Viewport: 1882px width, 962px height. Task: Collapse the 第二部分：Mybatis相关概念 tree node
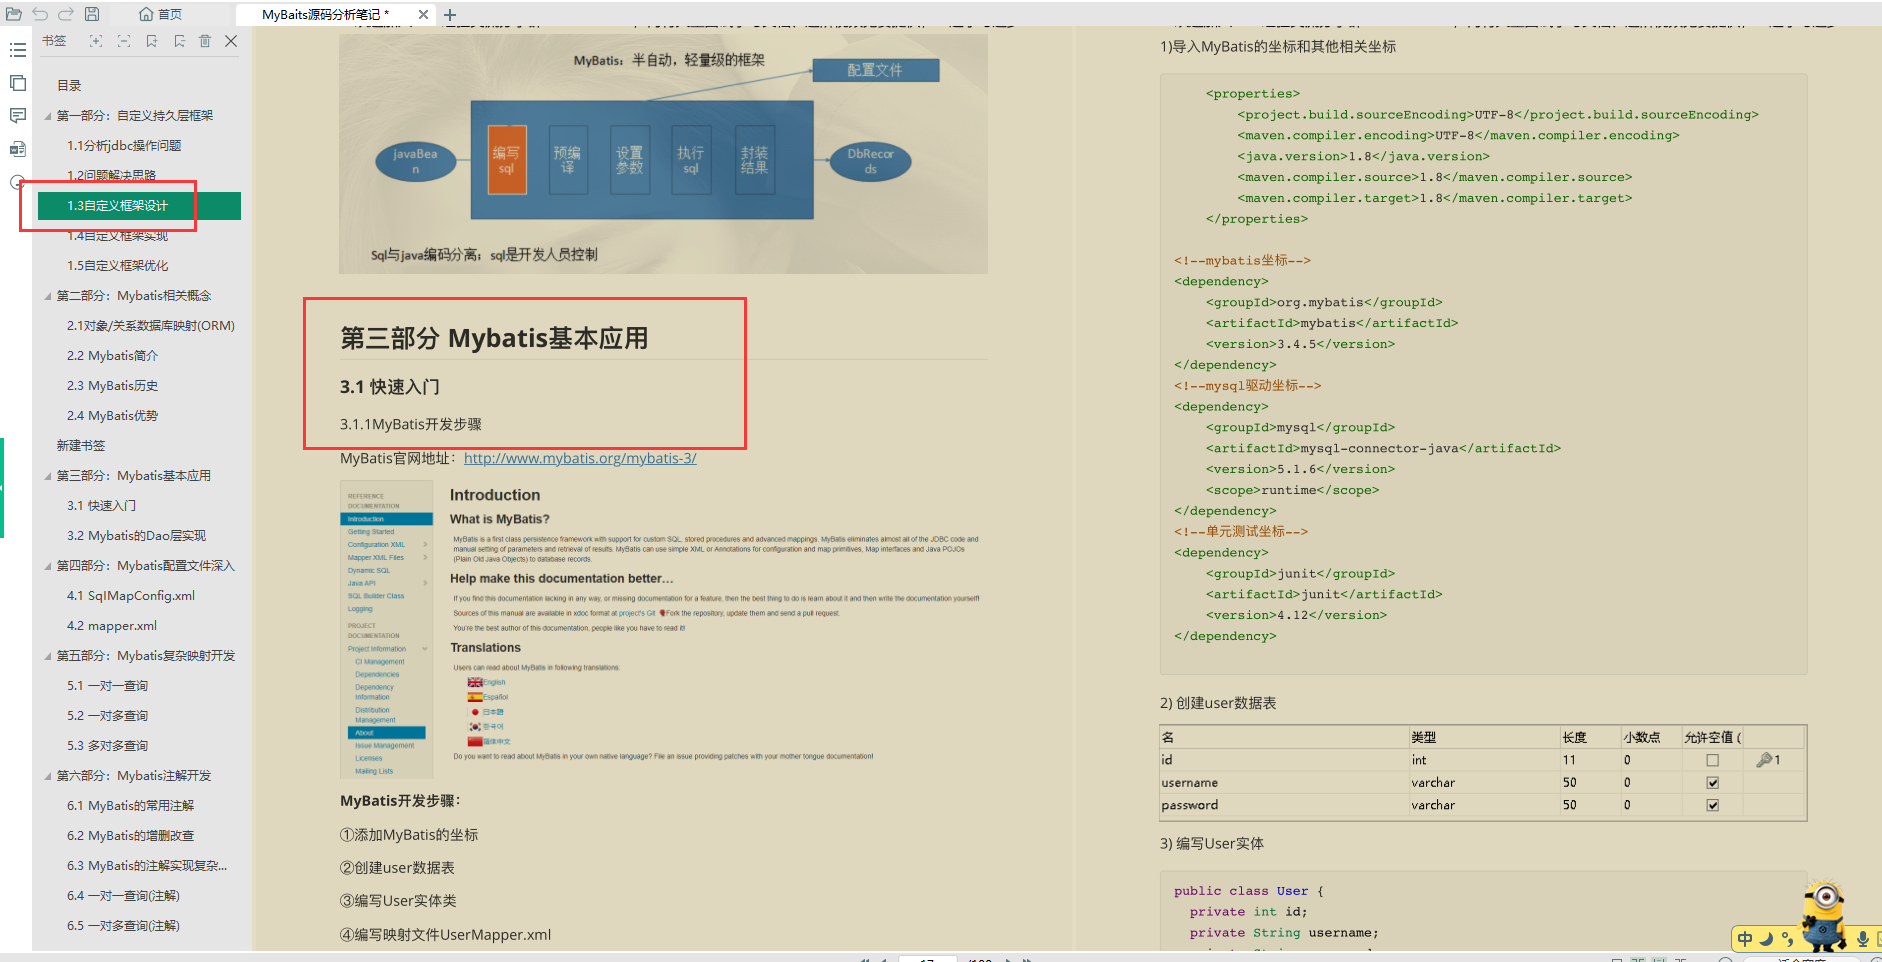coord(48,296)
